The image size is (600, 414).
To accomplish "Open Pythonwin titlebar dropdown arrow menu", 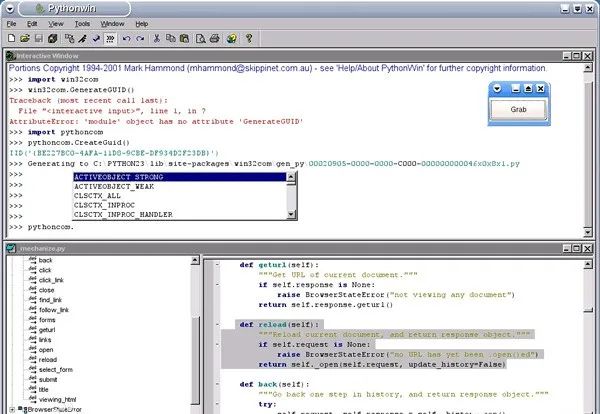I will [x=10, y=8].
